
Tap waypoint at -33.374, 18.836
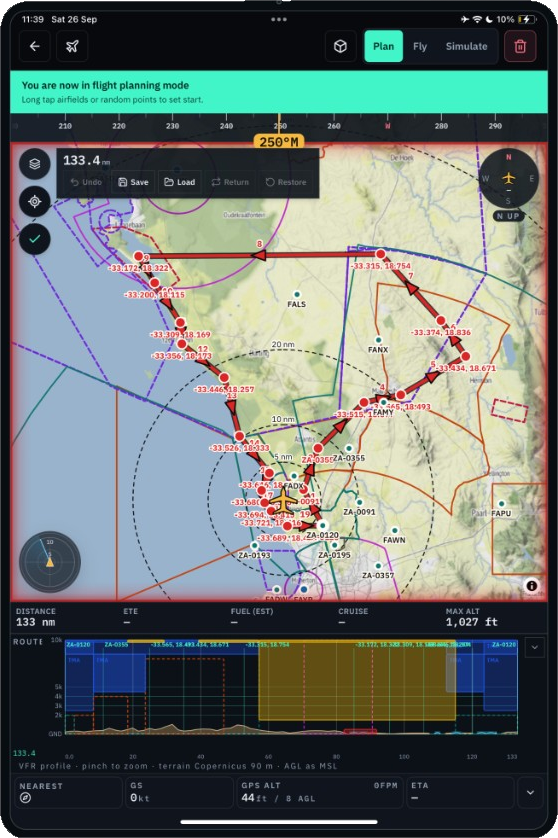point(440,320)
